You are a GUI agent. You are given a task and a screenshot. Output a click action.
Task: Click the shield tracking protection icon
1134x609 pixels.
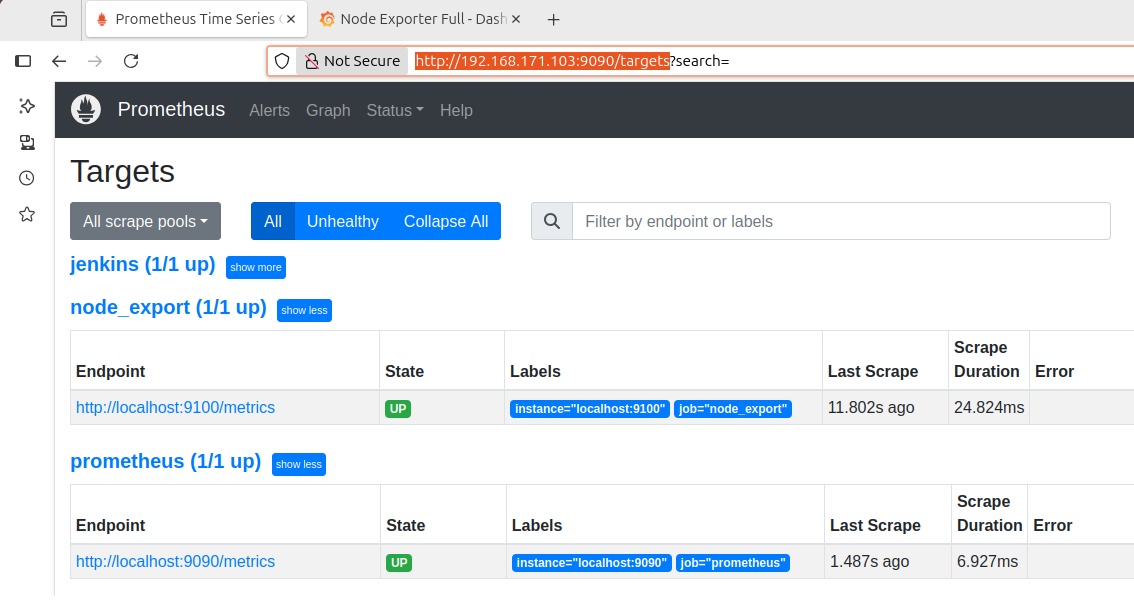(x=282, y=61)
